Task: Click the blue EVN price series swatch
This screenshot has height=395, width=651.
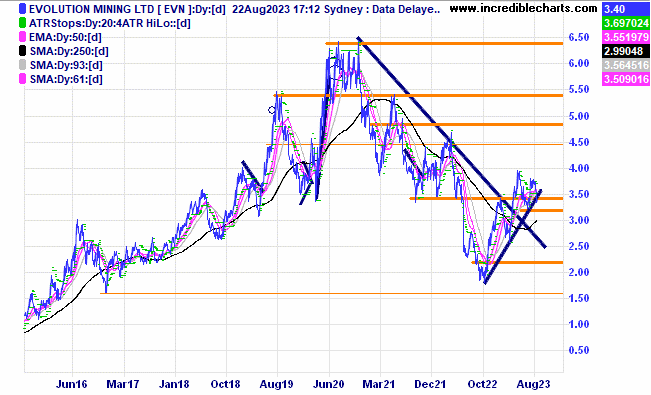Action: [22, 9]
